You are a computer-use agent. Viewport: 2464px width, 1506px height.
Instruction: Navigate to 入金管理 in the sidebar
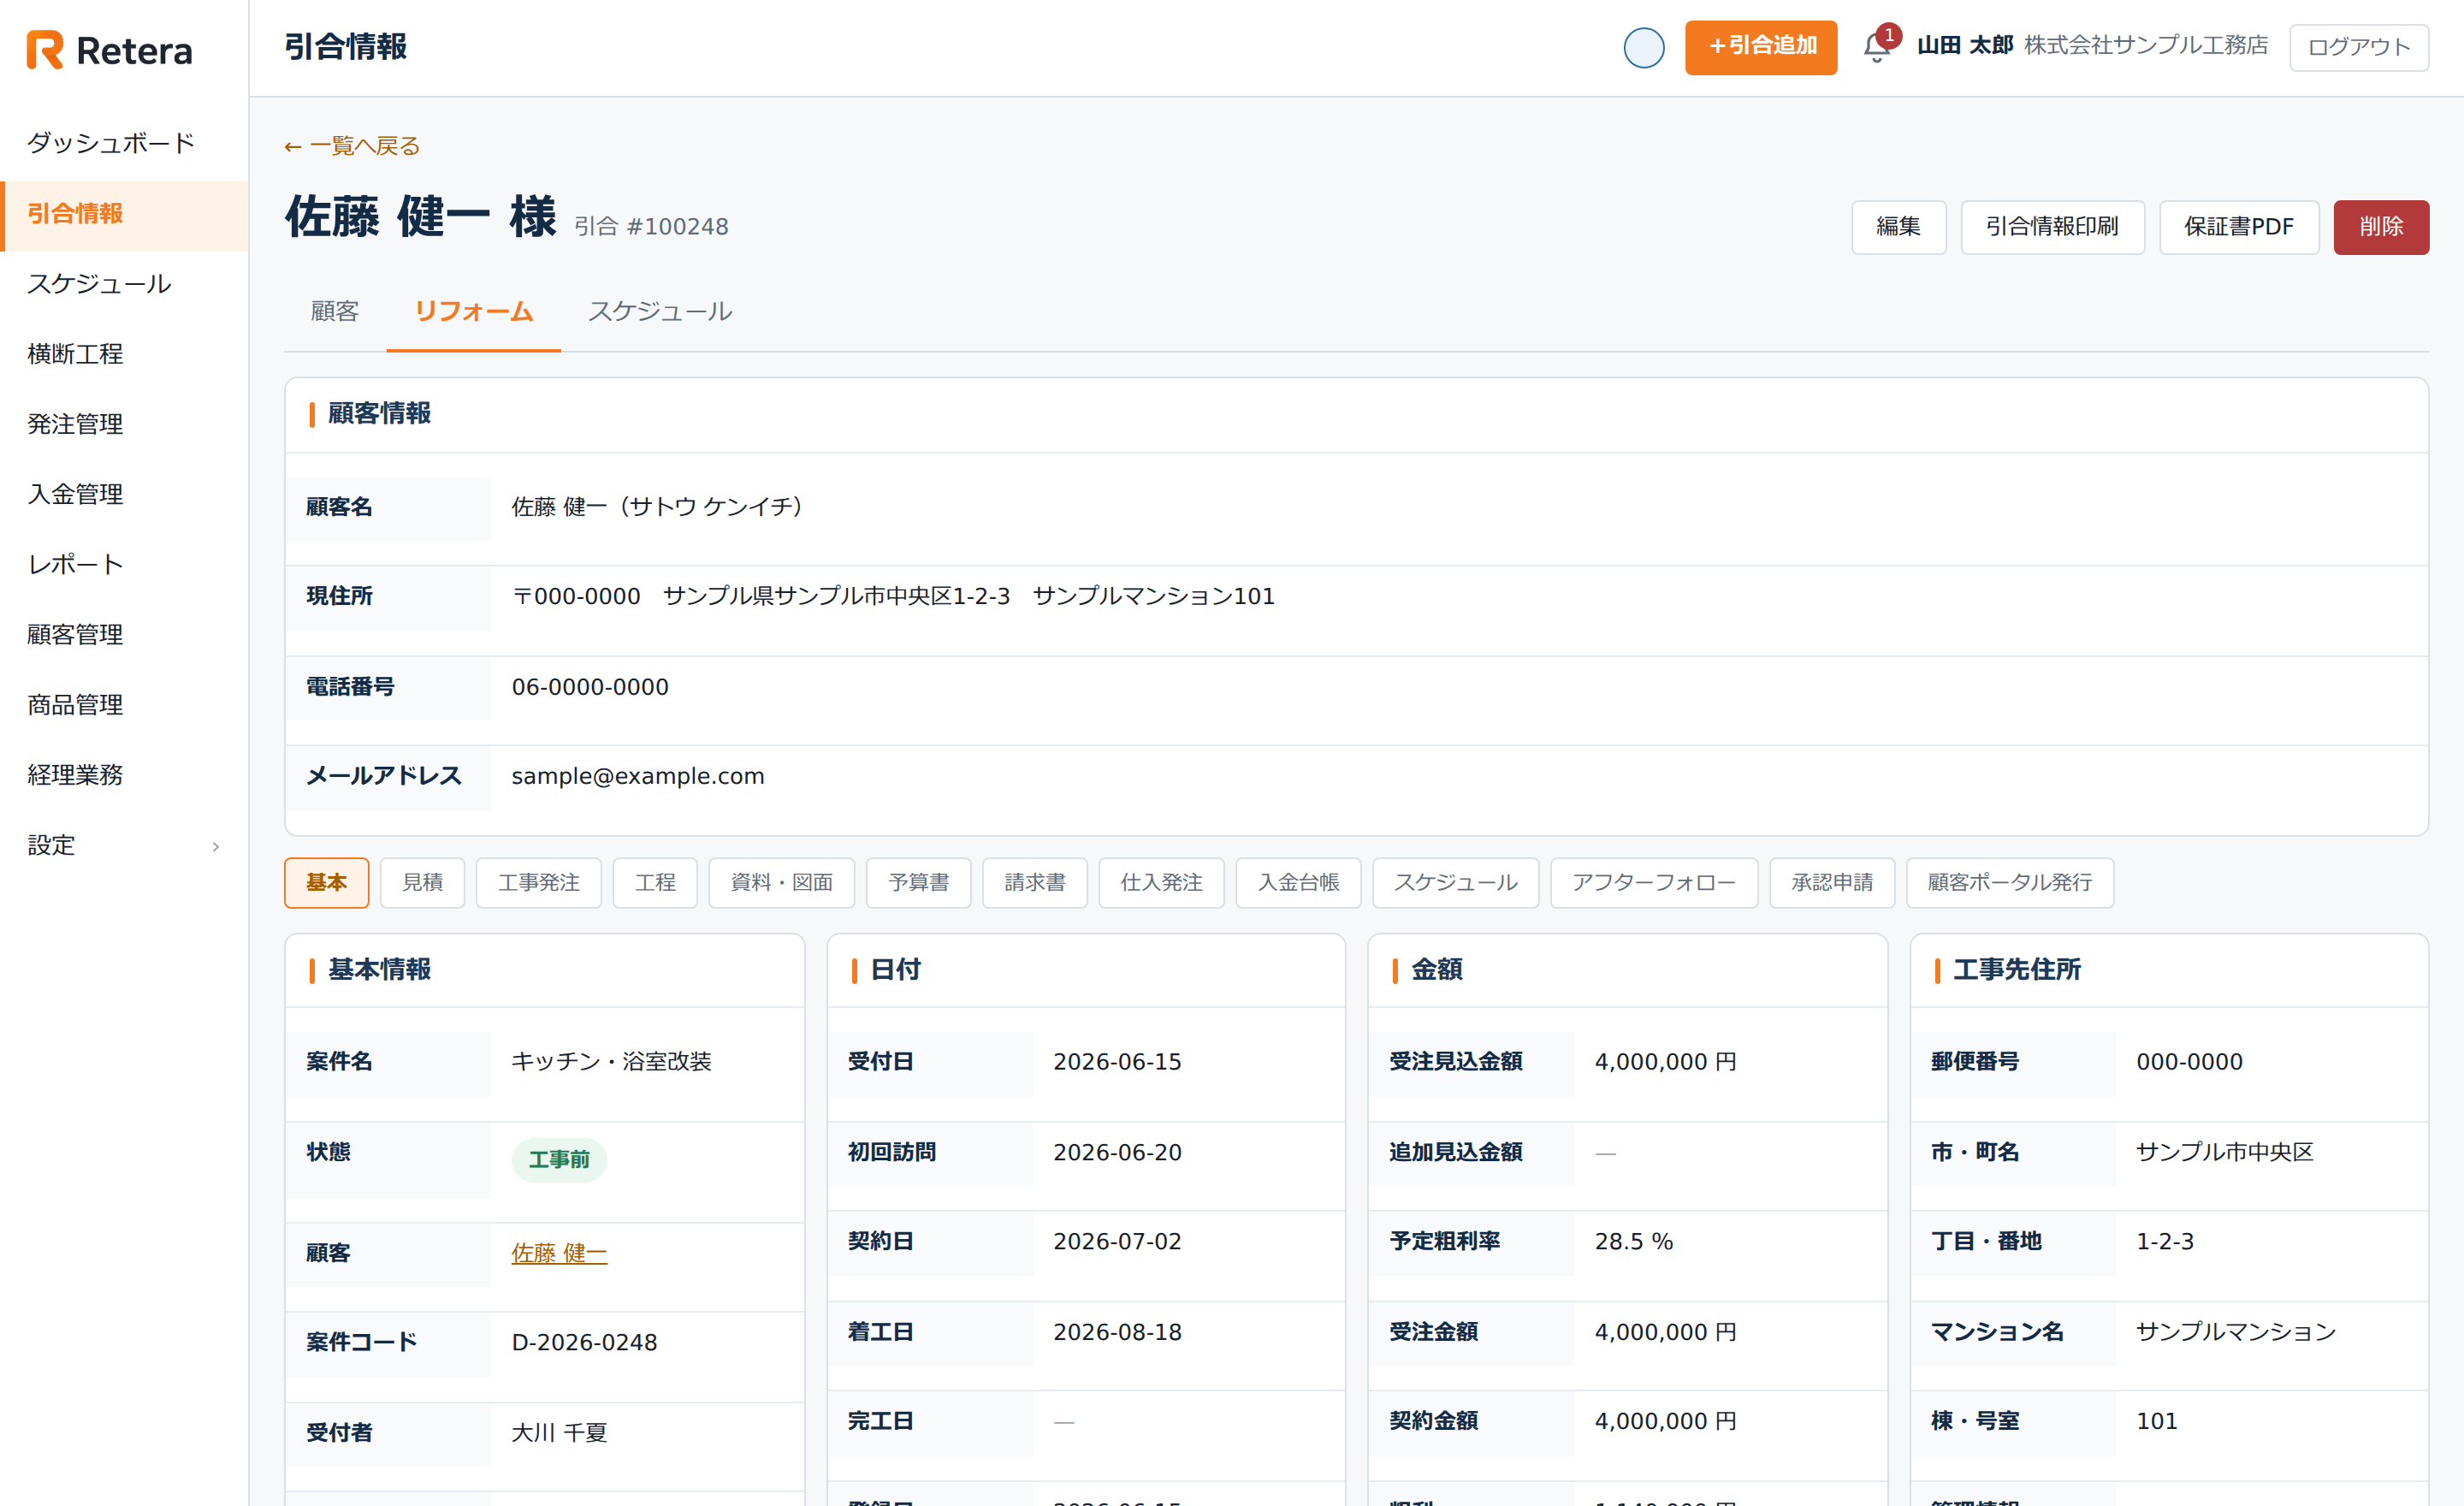point(124,494)
